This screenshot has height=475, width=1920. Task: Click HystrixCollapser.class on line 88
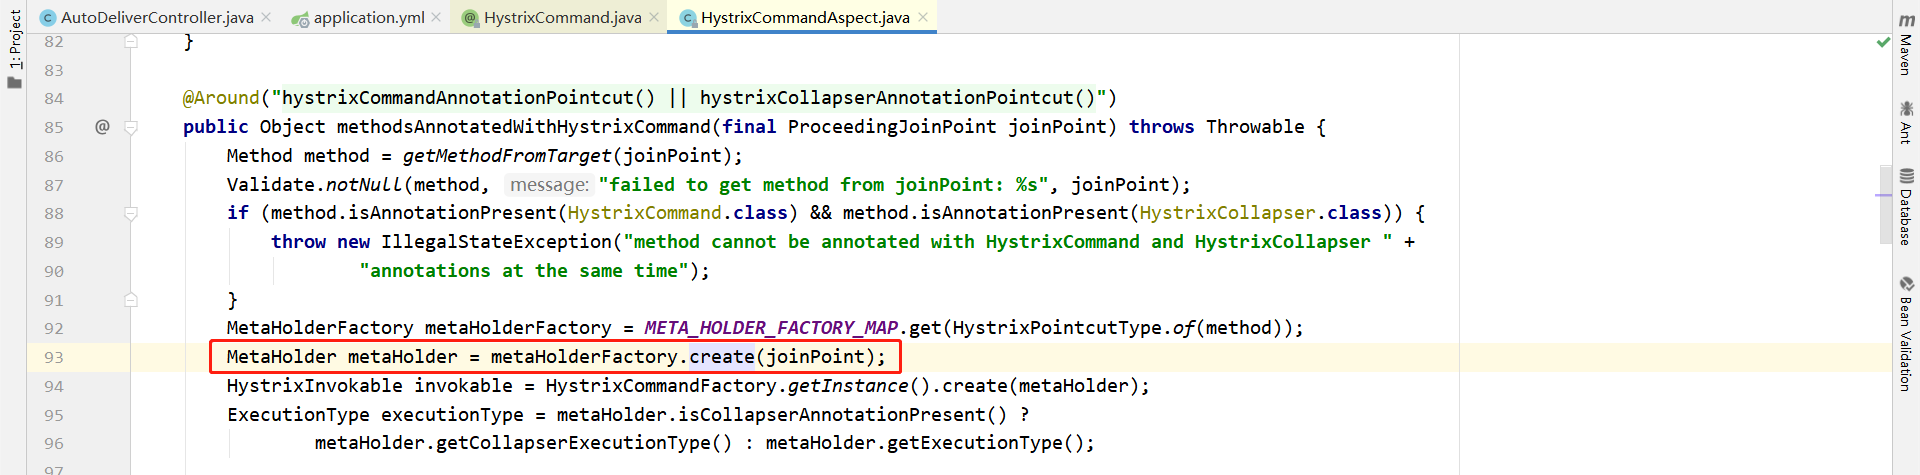pyautogui.click(x=1261, y=213)
